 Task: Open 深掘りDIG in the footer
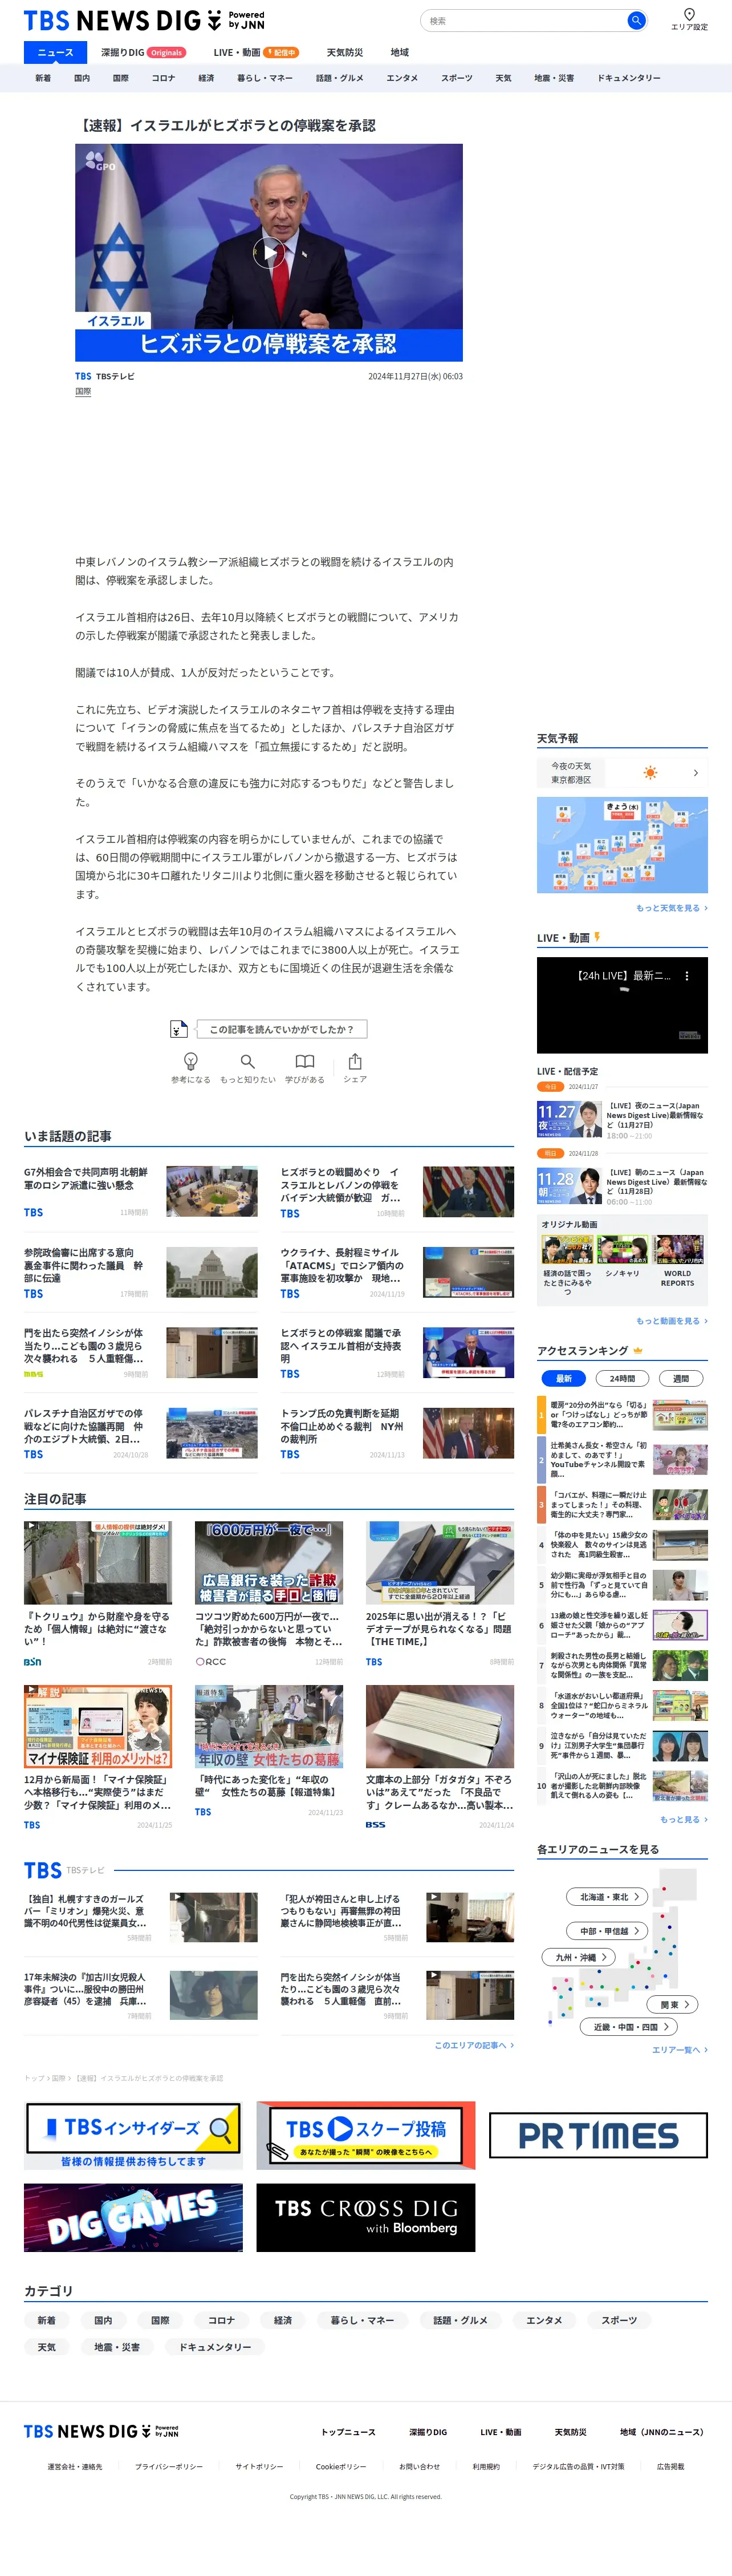pos(428,2432)
